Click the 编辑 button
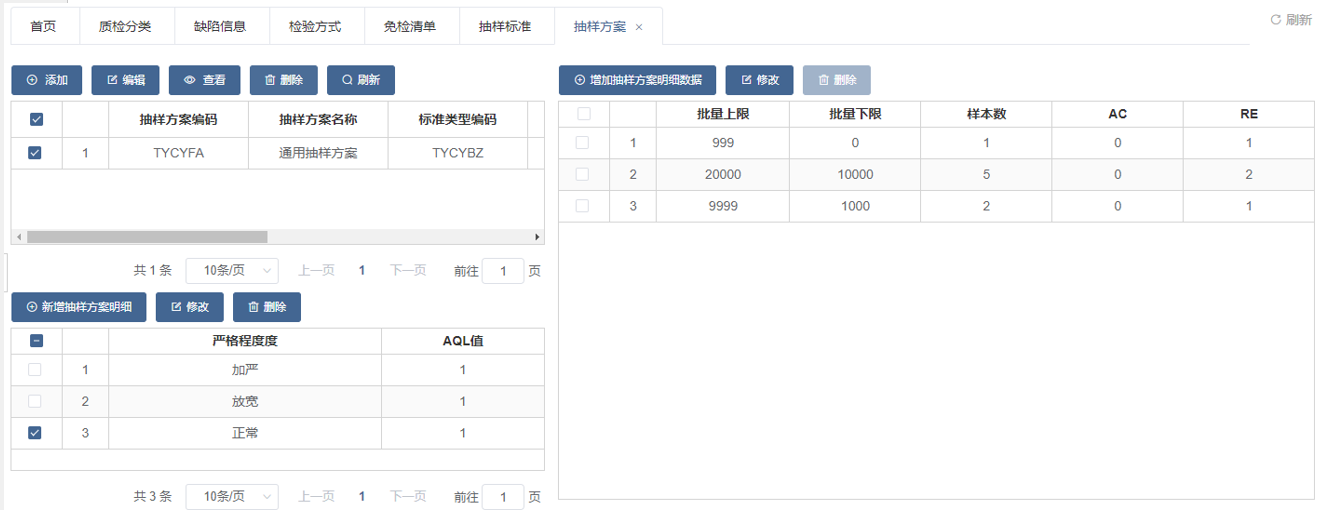 click(x=126, y=80)
